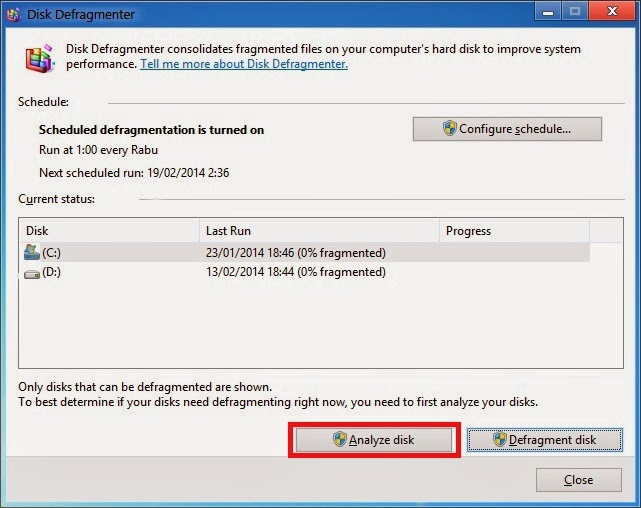
Task: Click the Scheduled defragmentation is turned on text
Action: tap(151, 130)
